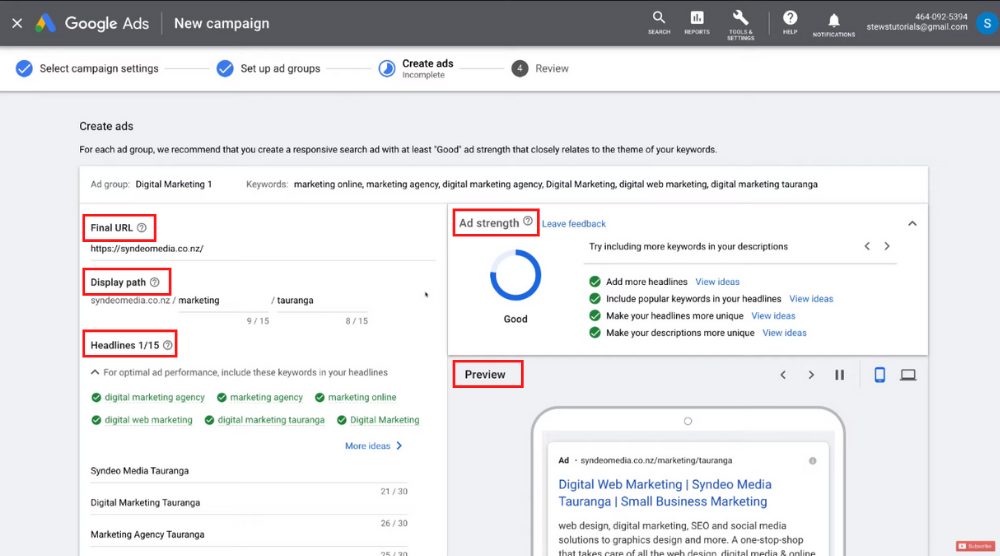The image size is (1000, 556).
Task: Click the Headlines help icon
Action: pyautogui.click(x=168, y=345)
